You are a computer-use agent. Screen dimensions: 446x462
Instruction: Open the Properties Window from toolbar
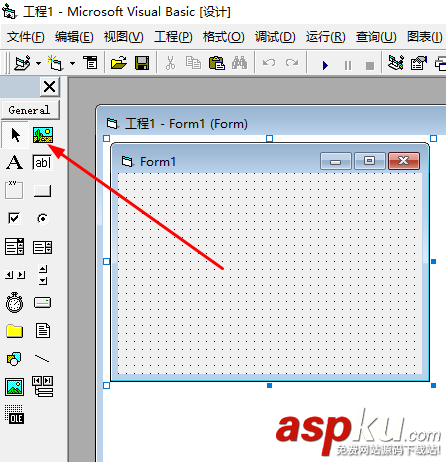coord(419,63)
